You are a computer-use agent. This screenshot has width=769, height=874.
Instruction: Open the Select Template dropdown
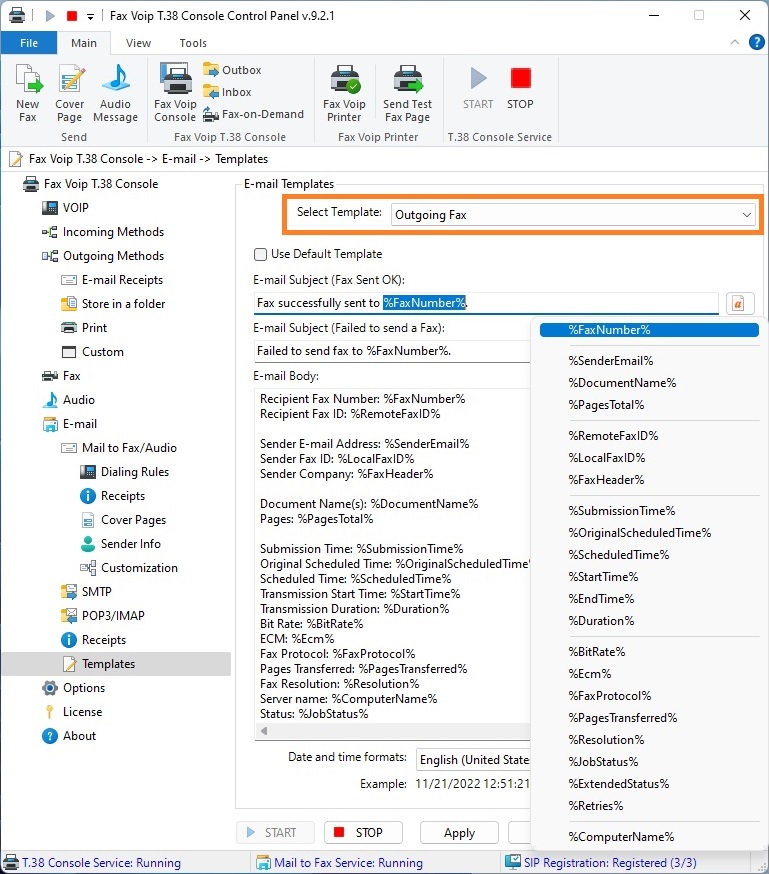(x=573, y=215)
